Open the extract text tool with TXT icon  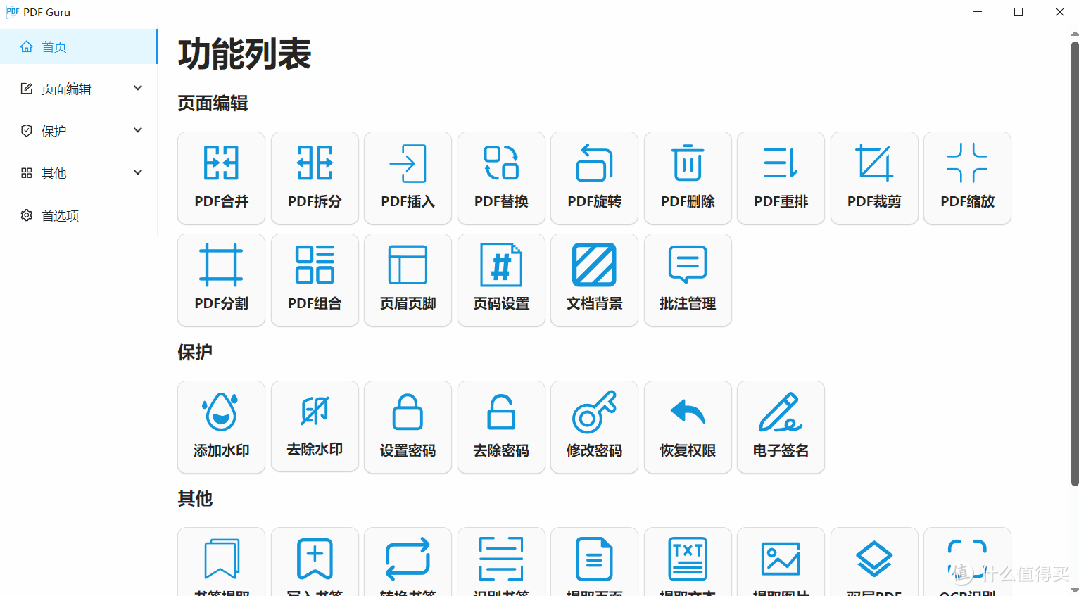coord(687,562)
